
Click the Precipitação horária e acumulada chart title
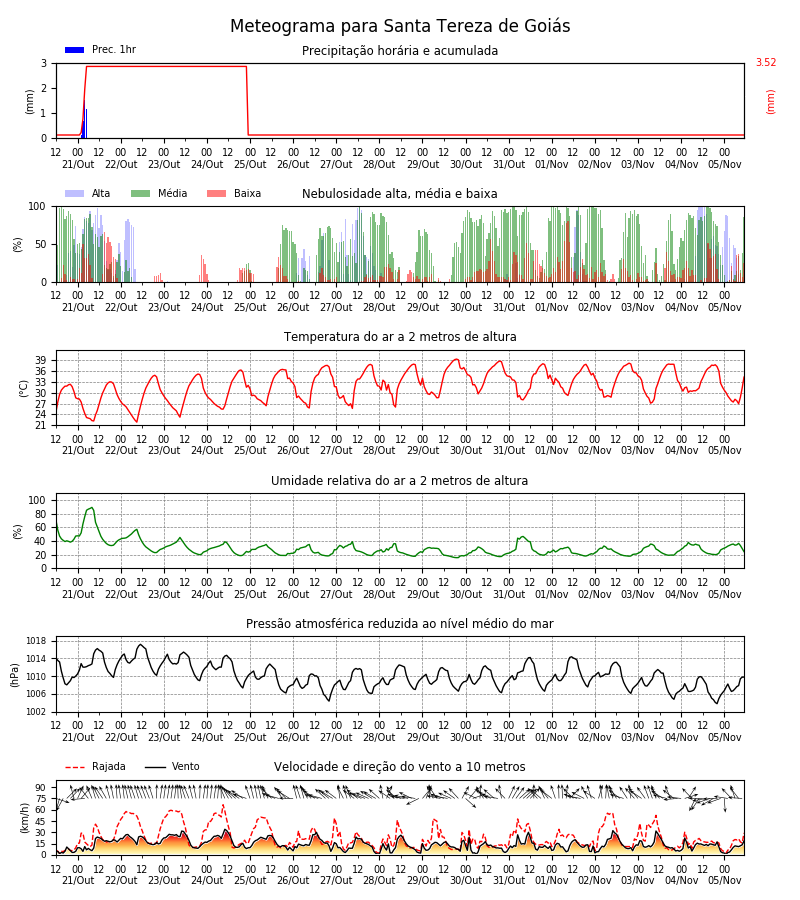point(400,51)
